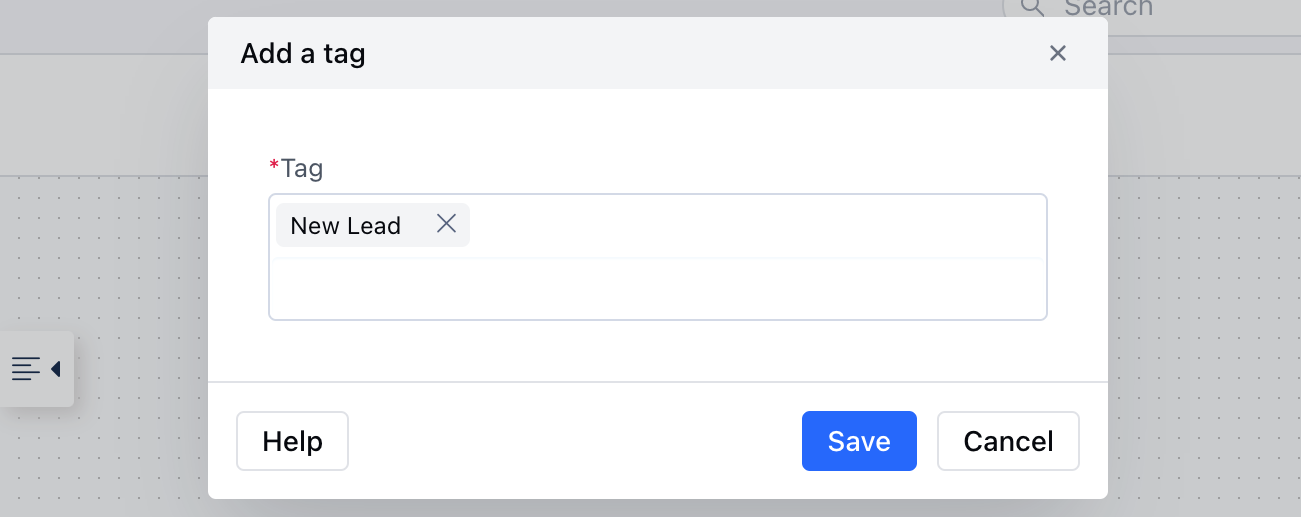Click the Tag field label
The image size is (1301, 517).
(x=302, y=168)
